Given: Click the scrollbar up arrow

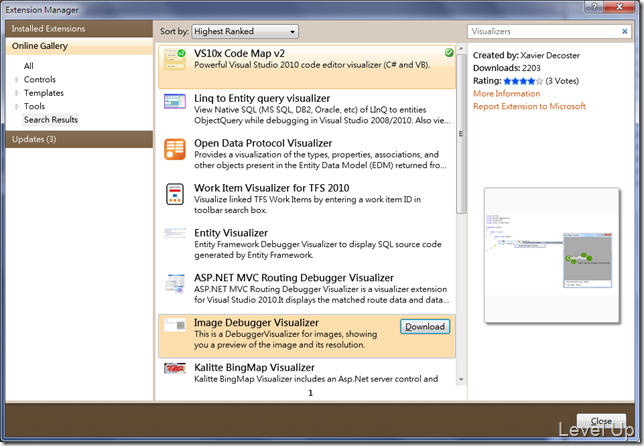Looking at the screenshot, I should click(x=461, y=48).
